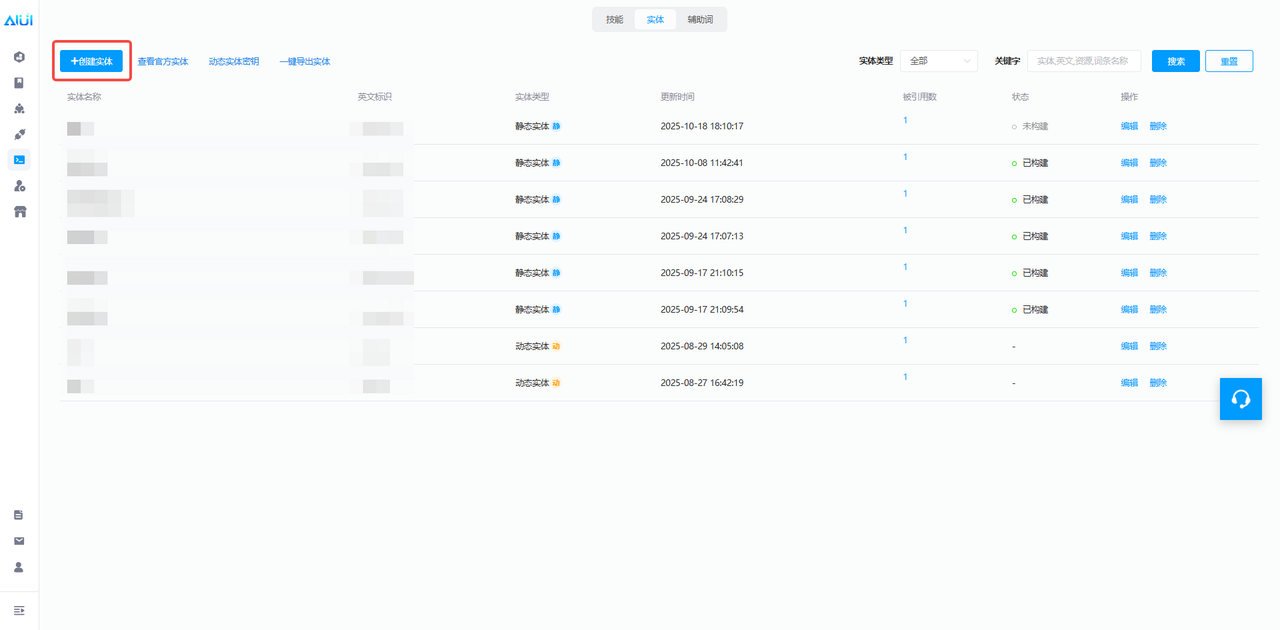The height and width of the screenshot is (630, 1280).
Task: Click the 静 badge in the 2025-09-24 17:08:29 row
Action: tap(556, 200)
